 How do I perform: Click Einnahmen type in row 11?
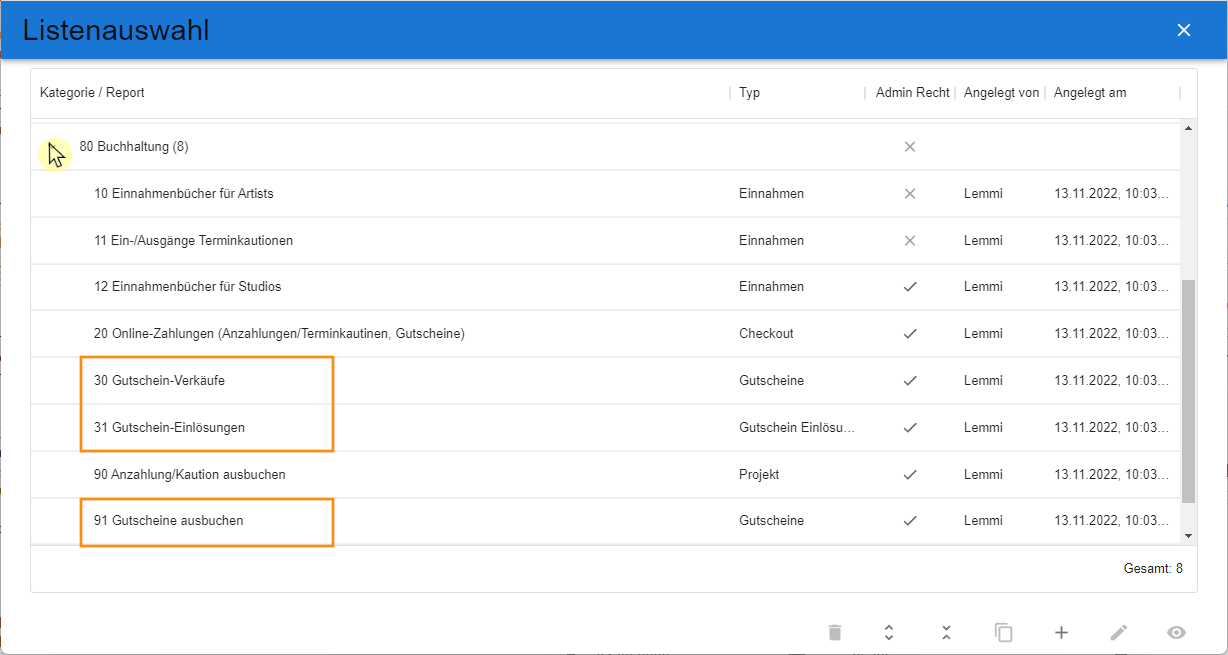pos(771,240)
